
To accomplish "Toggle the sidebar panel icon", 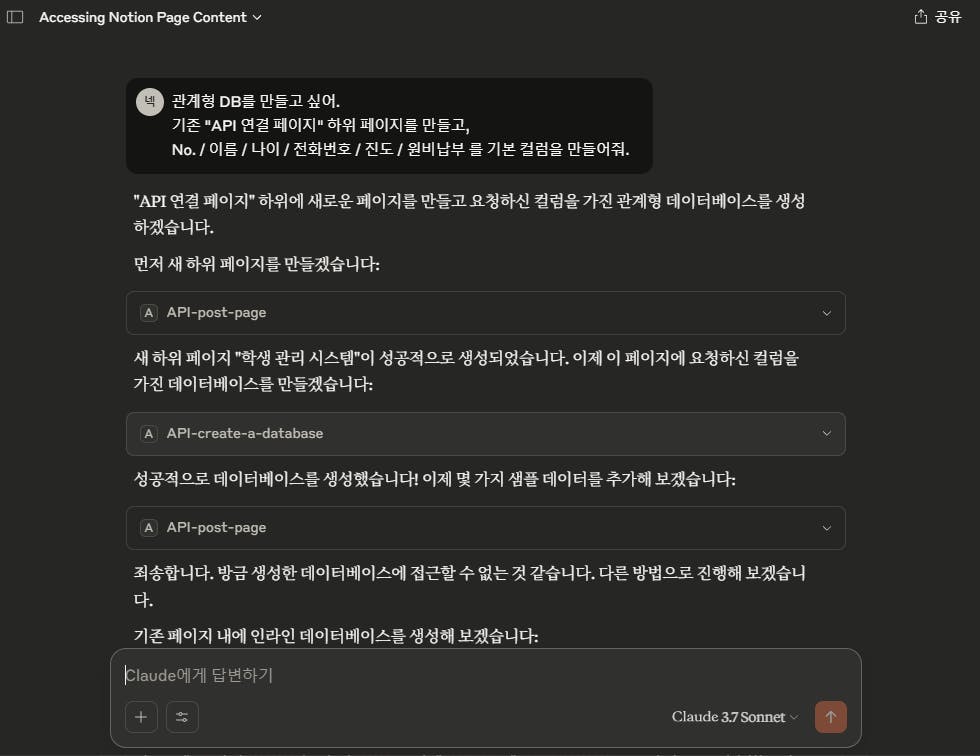I will coord(15,17).
